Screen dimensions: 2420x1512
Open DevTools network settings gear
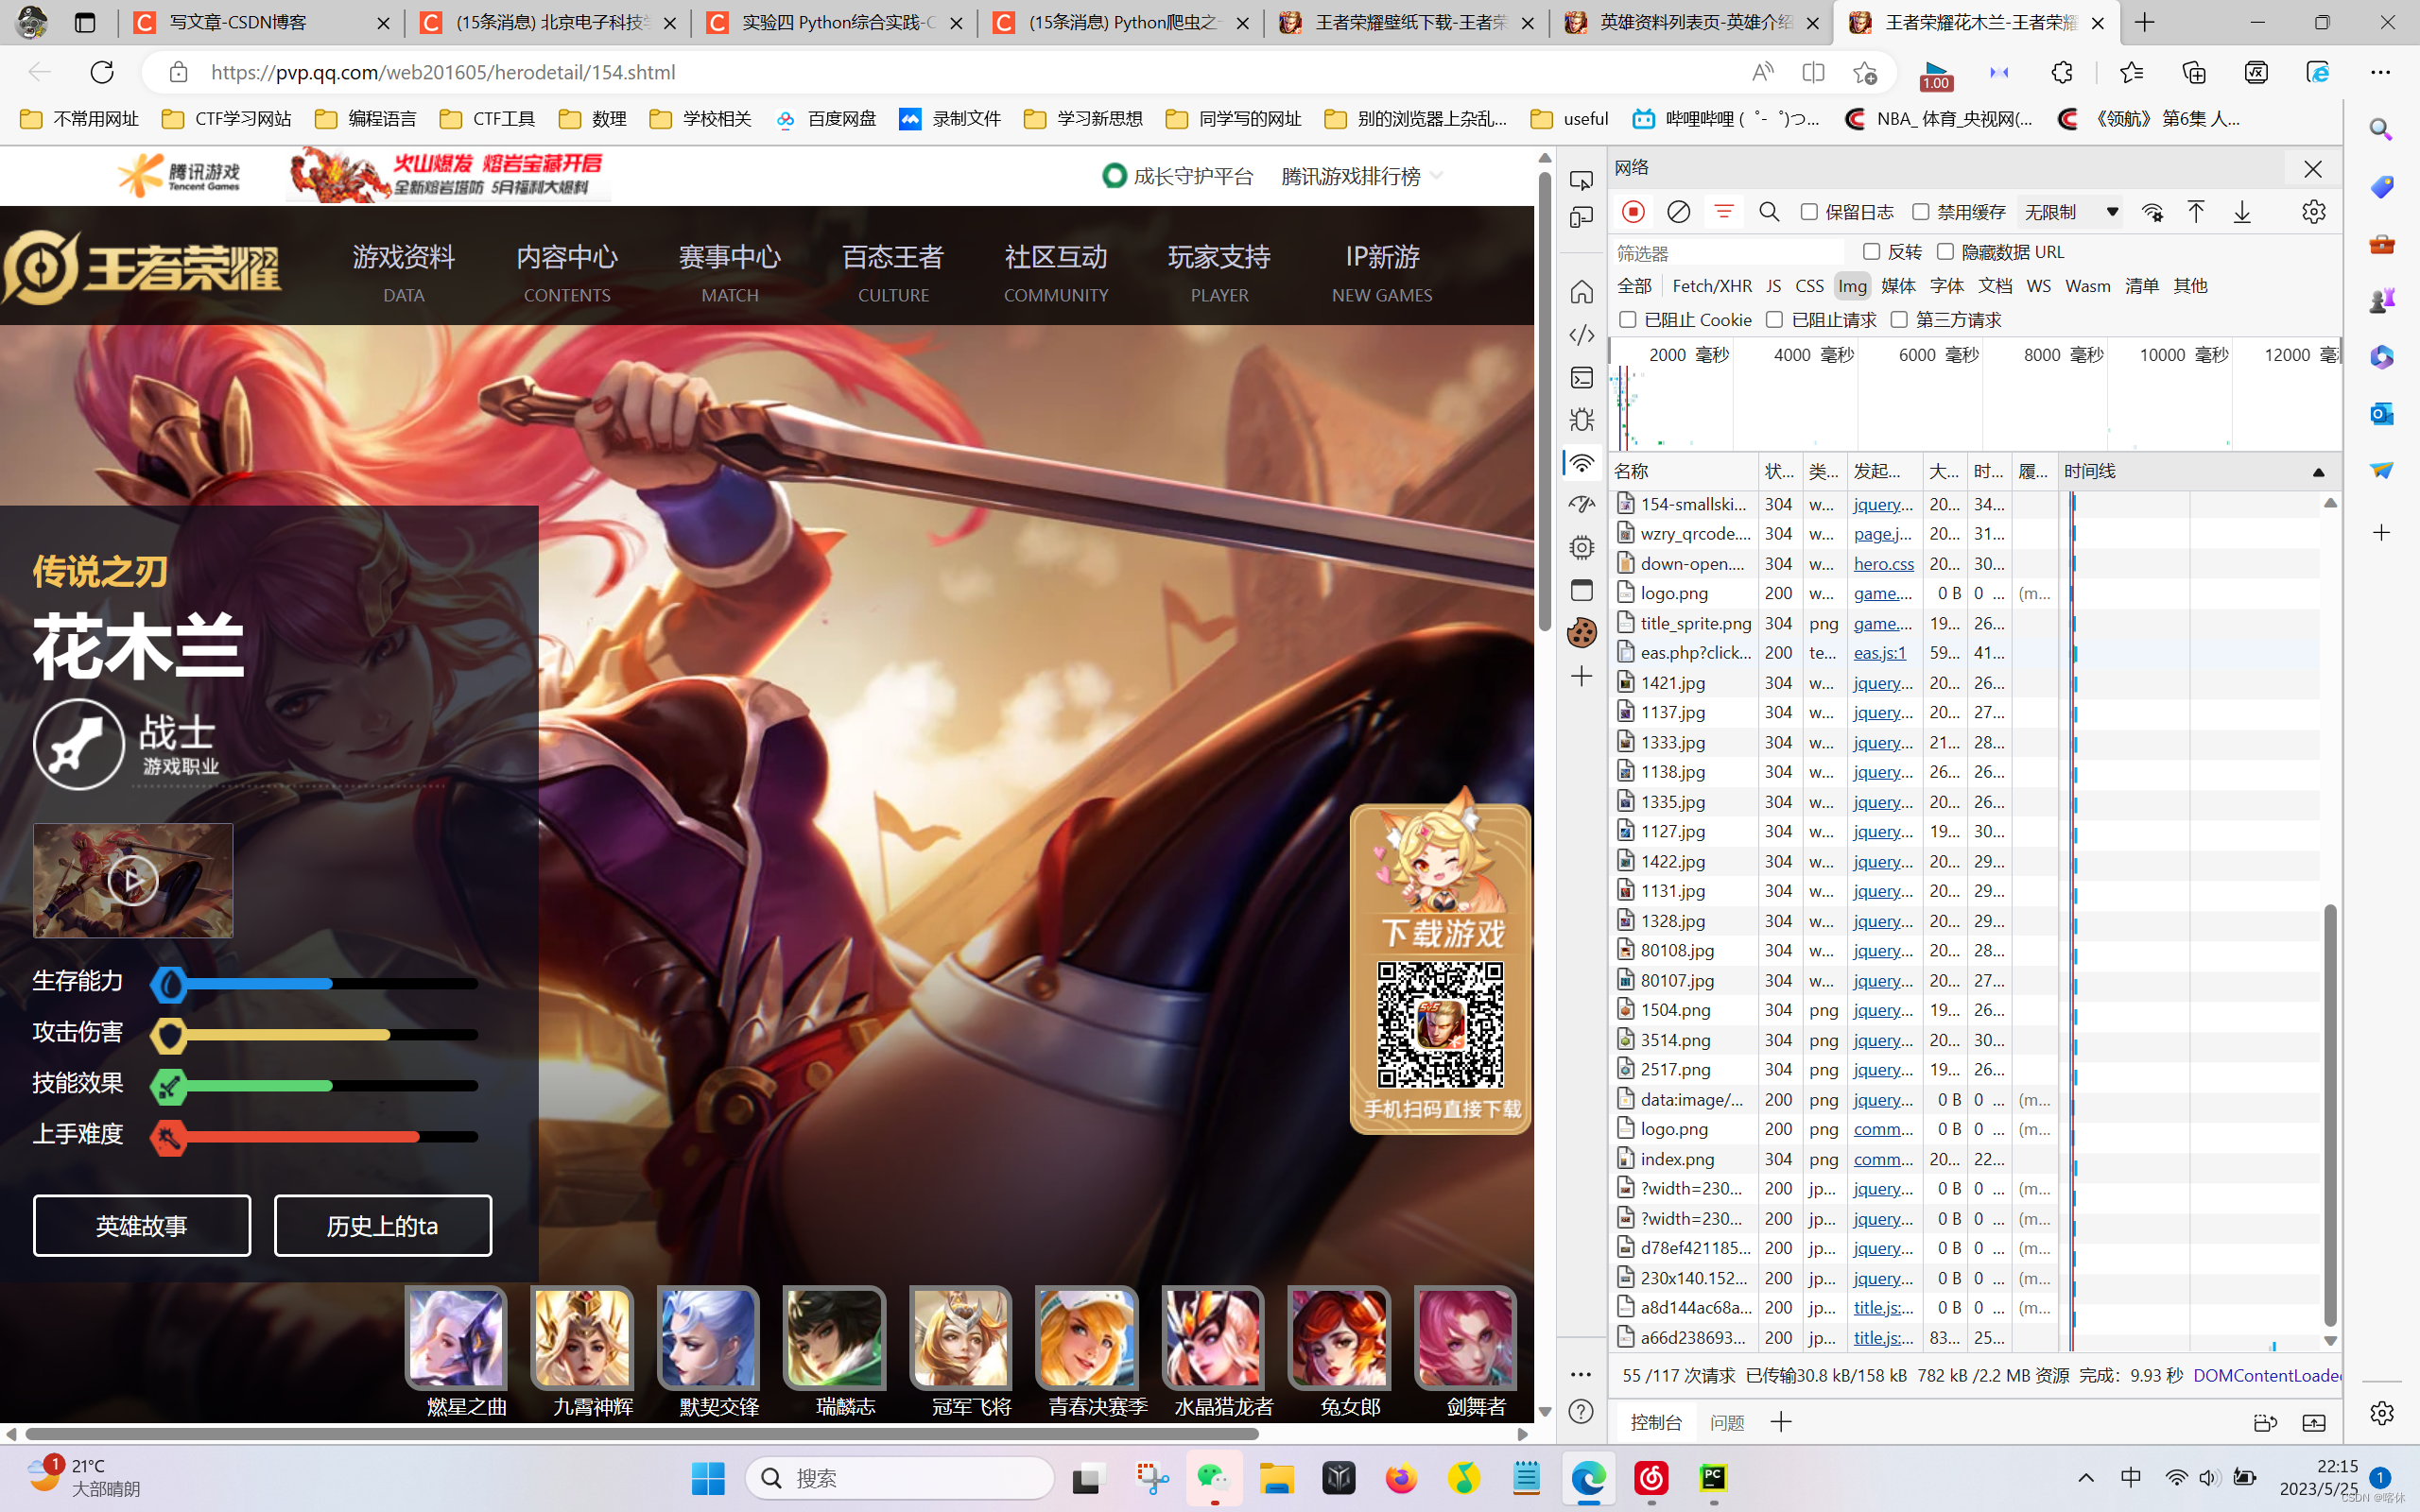pyautogui.click(x=2313, y=212)
